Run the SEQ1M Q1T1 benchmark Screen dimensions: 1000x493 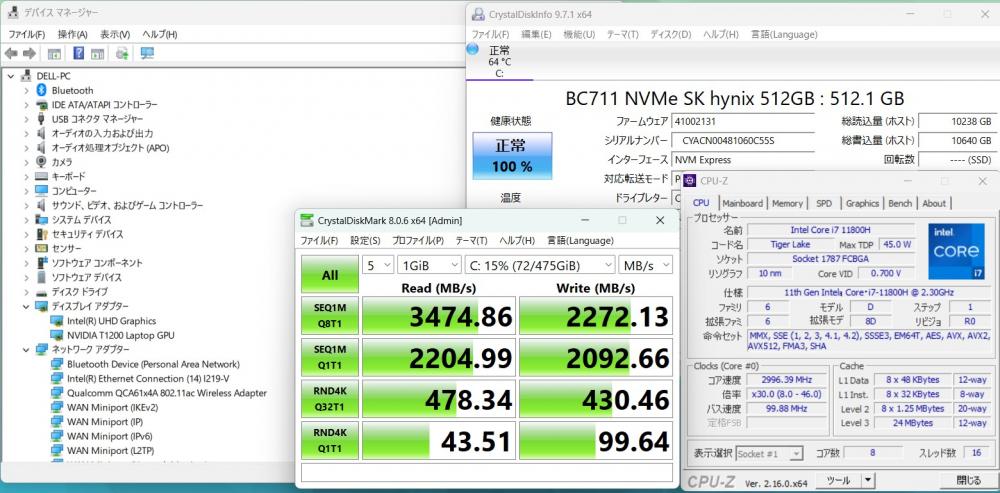pos(330,357)
